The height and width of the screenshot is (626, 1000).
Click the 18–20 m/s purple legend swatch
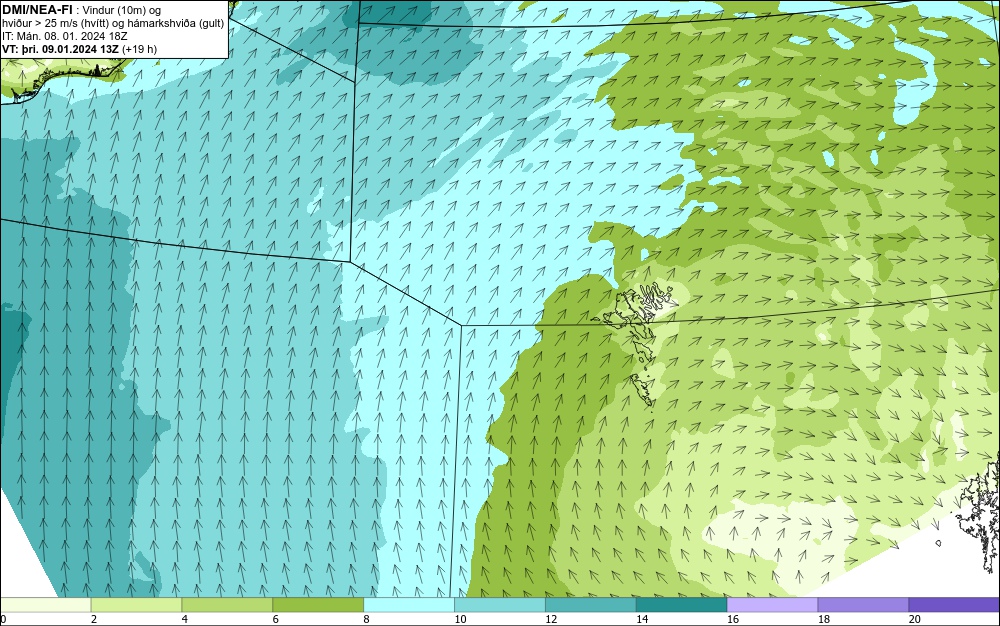864,605
